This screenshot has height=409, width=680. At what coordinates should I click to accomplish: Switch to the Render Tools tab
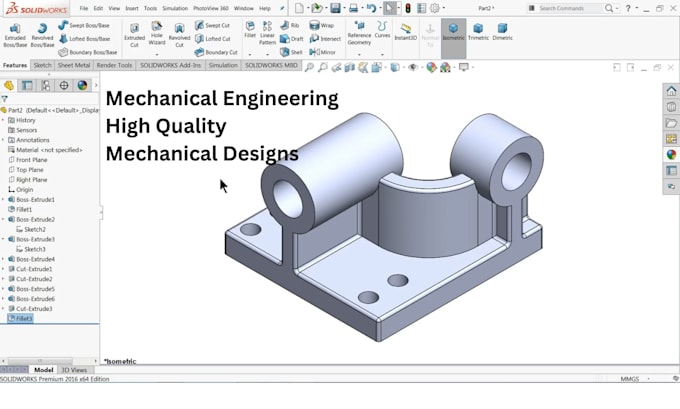tap(114, 65)
